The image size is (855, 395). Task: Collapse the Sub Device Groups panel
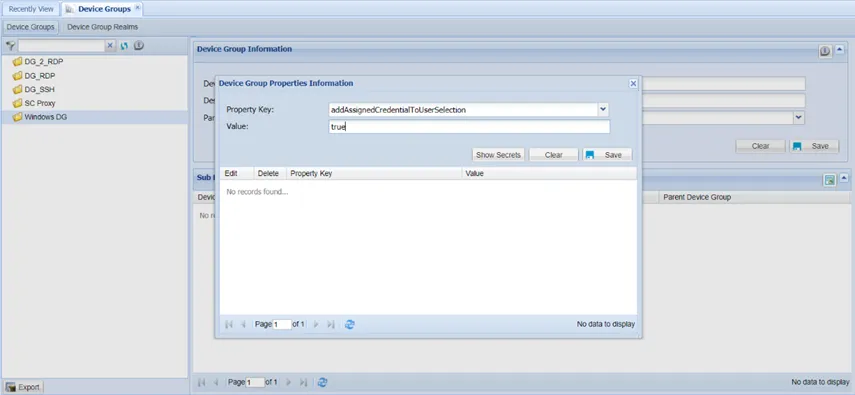pos(844,178)
